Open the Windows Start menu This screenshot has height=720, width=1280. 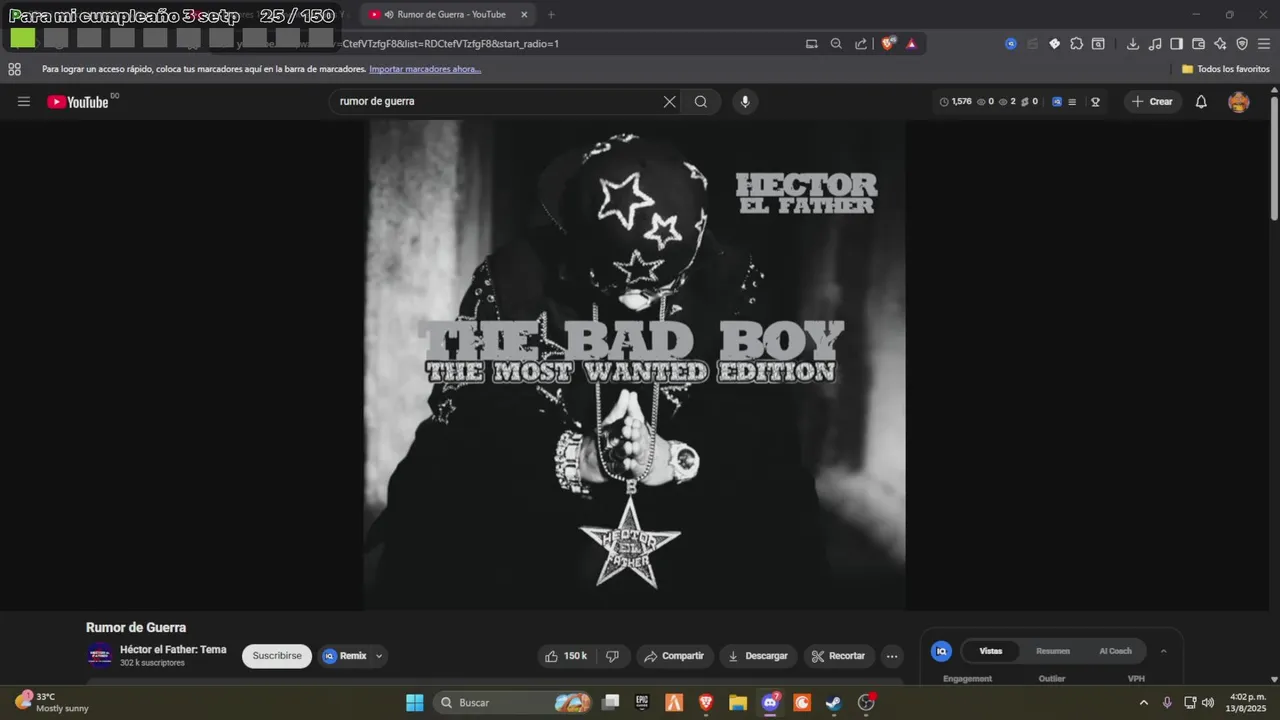(415, 702)
